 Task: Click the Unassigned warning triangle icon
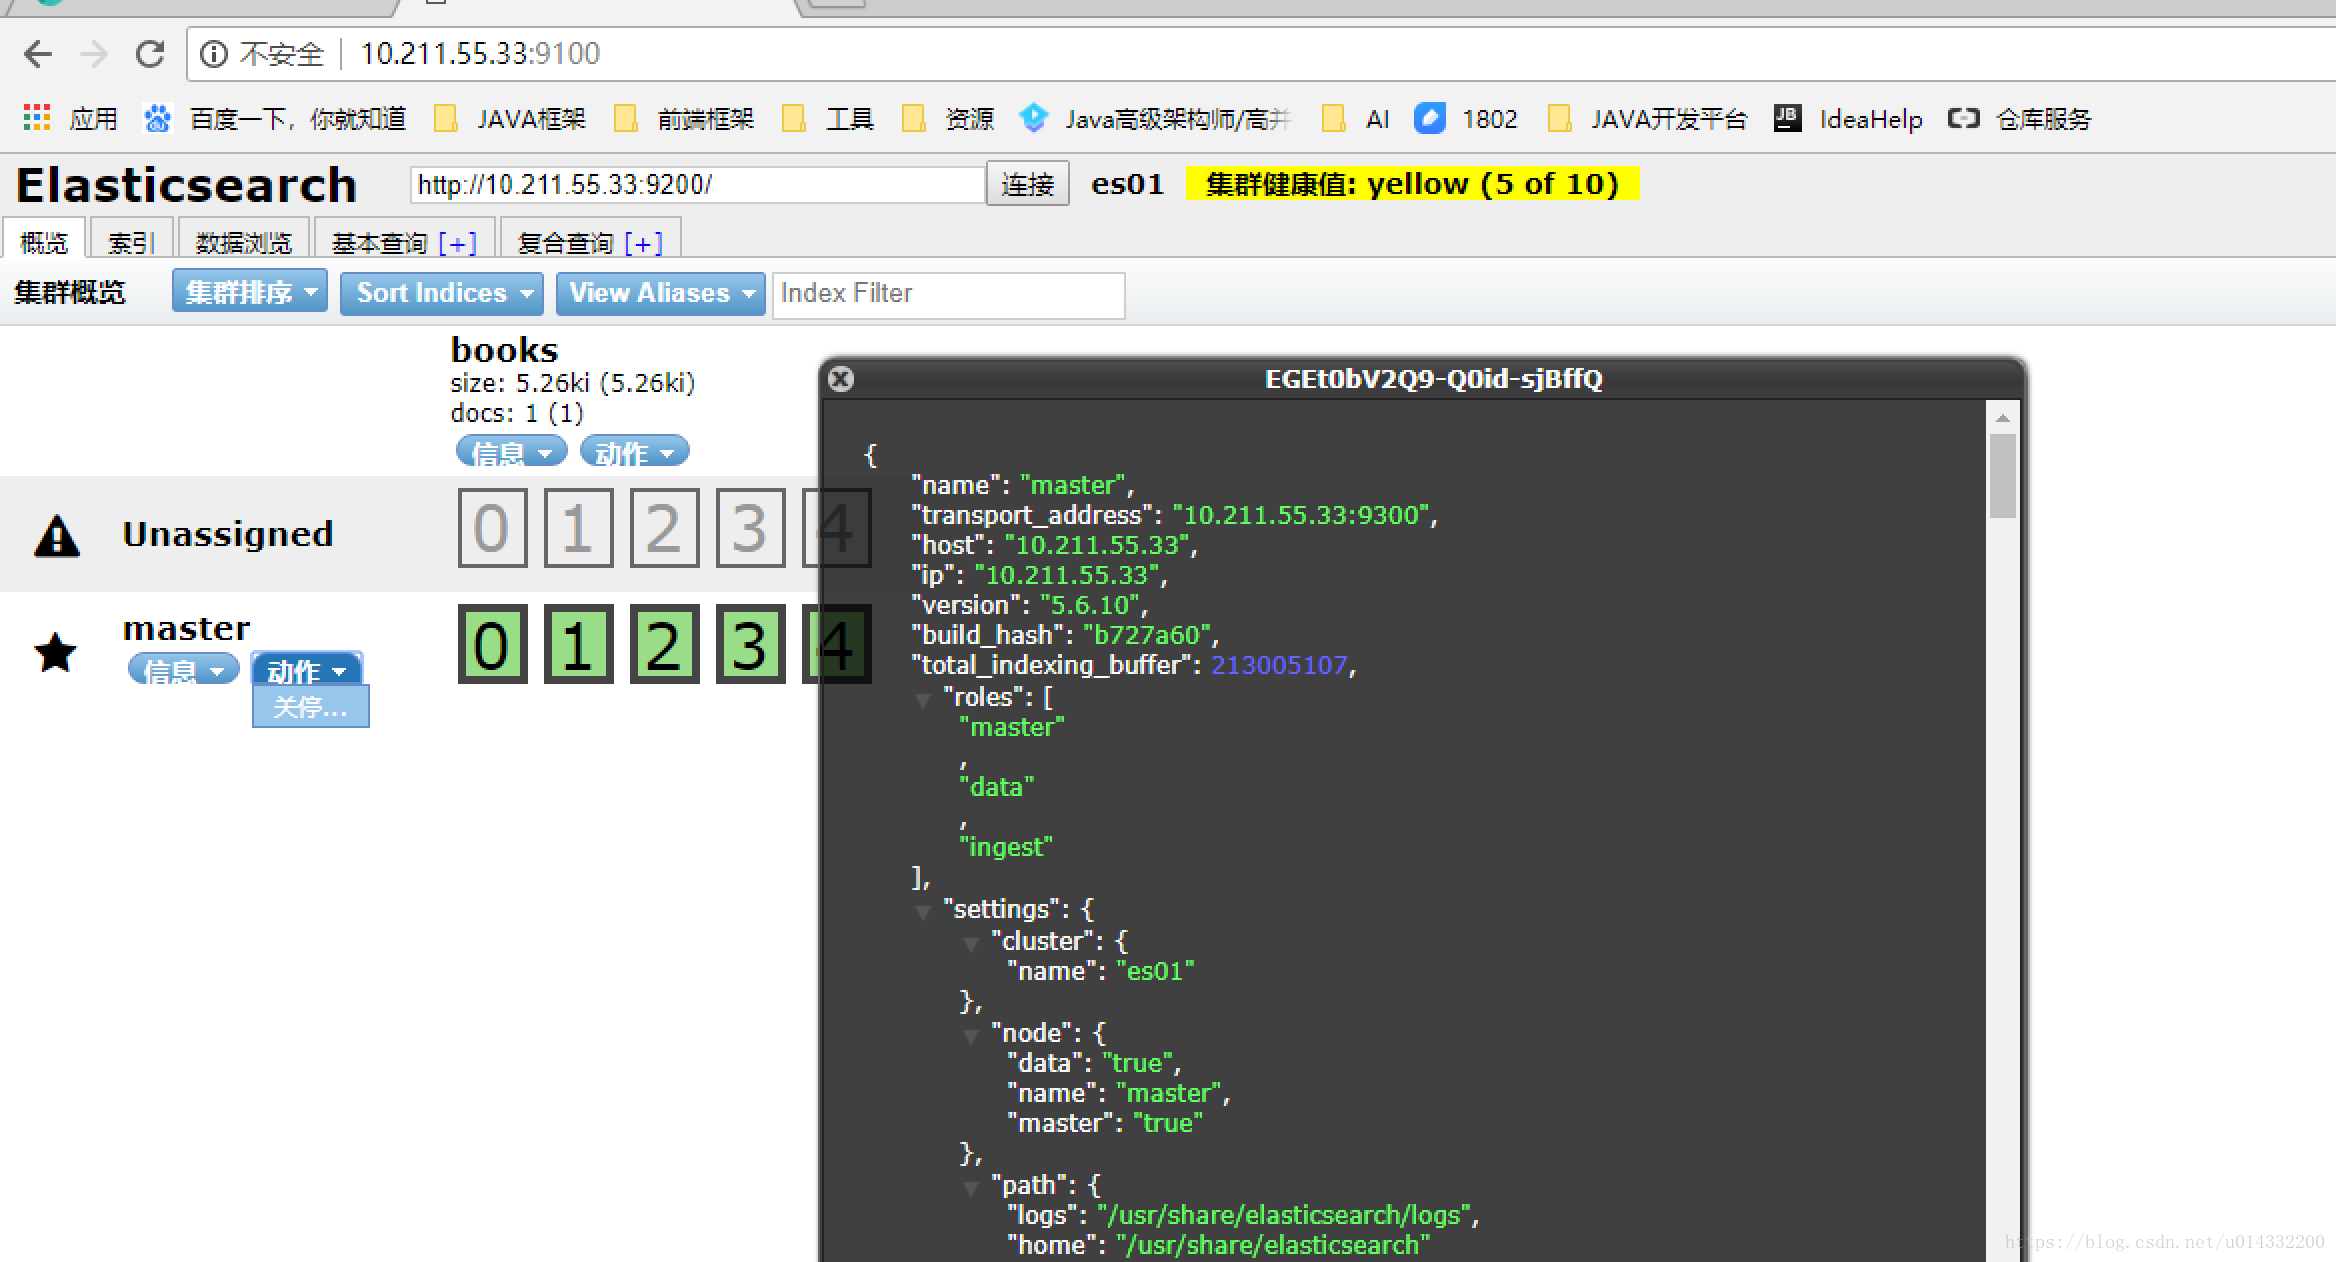tap(57, 535)
